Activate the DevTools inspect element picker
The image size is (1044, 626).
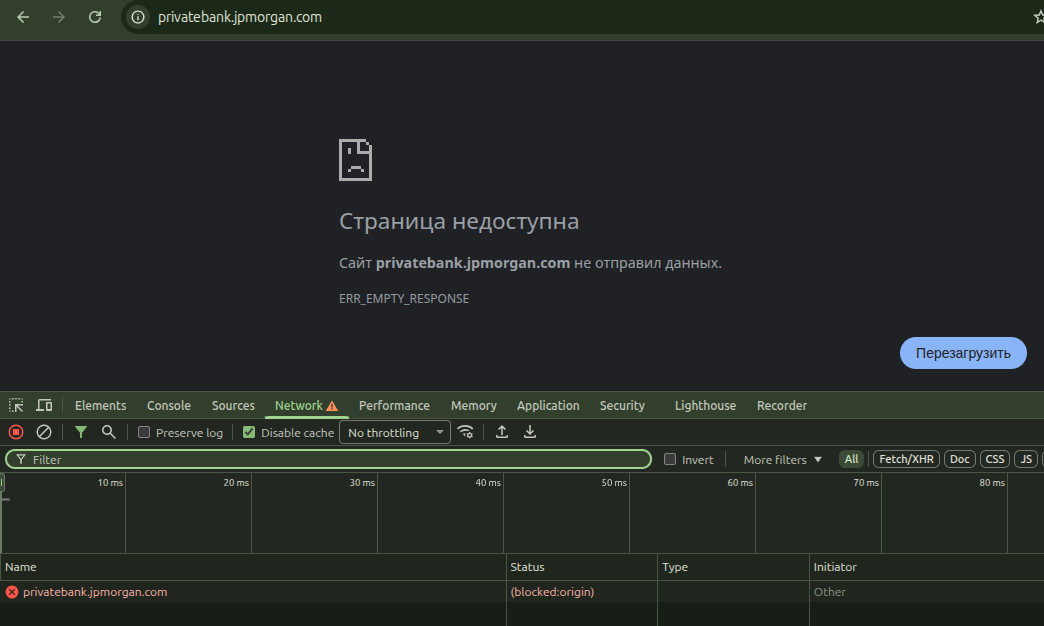(x=16, y=406)
